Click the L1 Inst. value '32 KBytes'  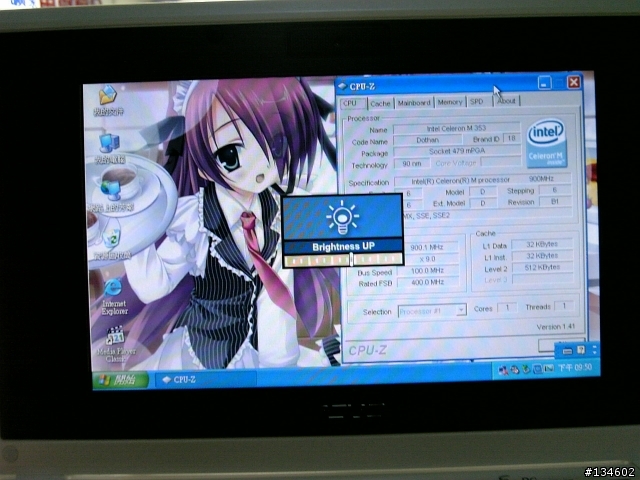542,256
